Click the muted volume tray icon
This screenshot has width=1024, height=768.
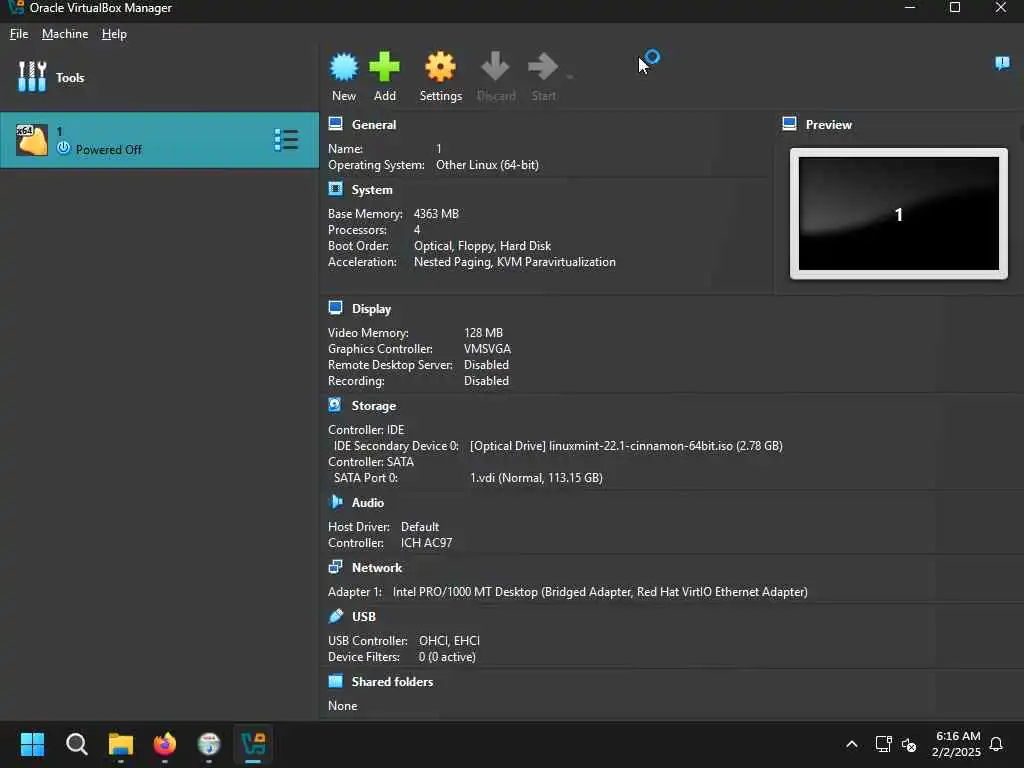908,744
